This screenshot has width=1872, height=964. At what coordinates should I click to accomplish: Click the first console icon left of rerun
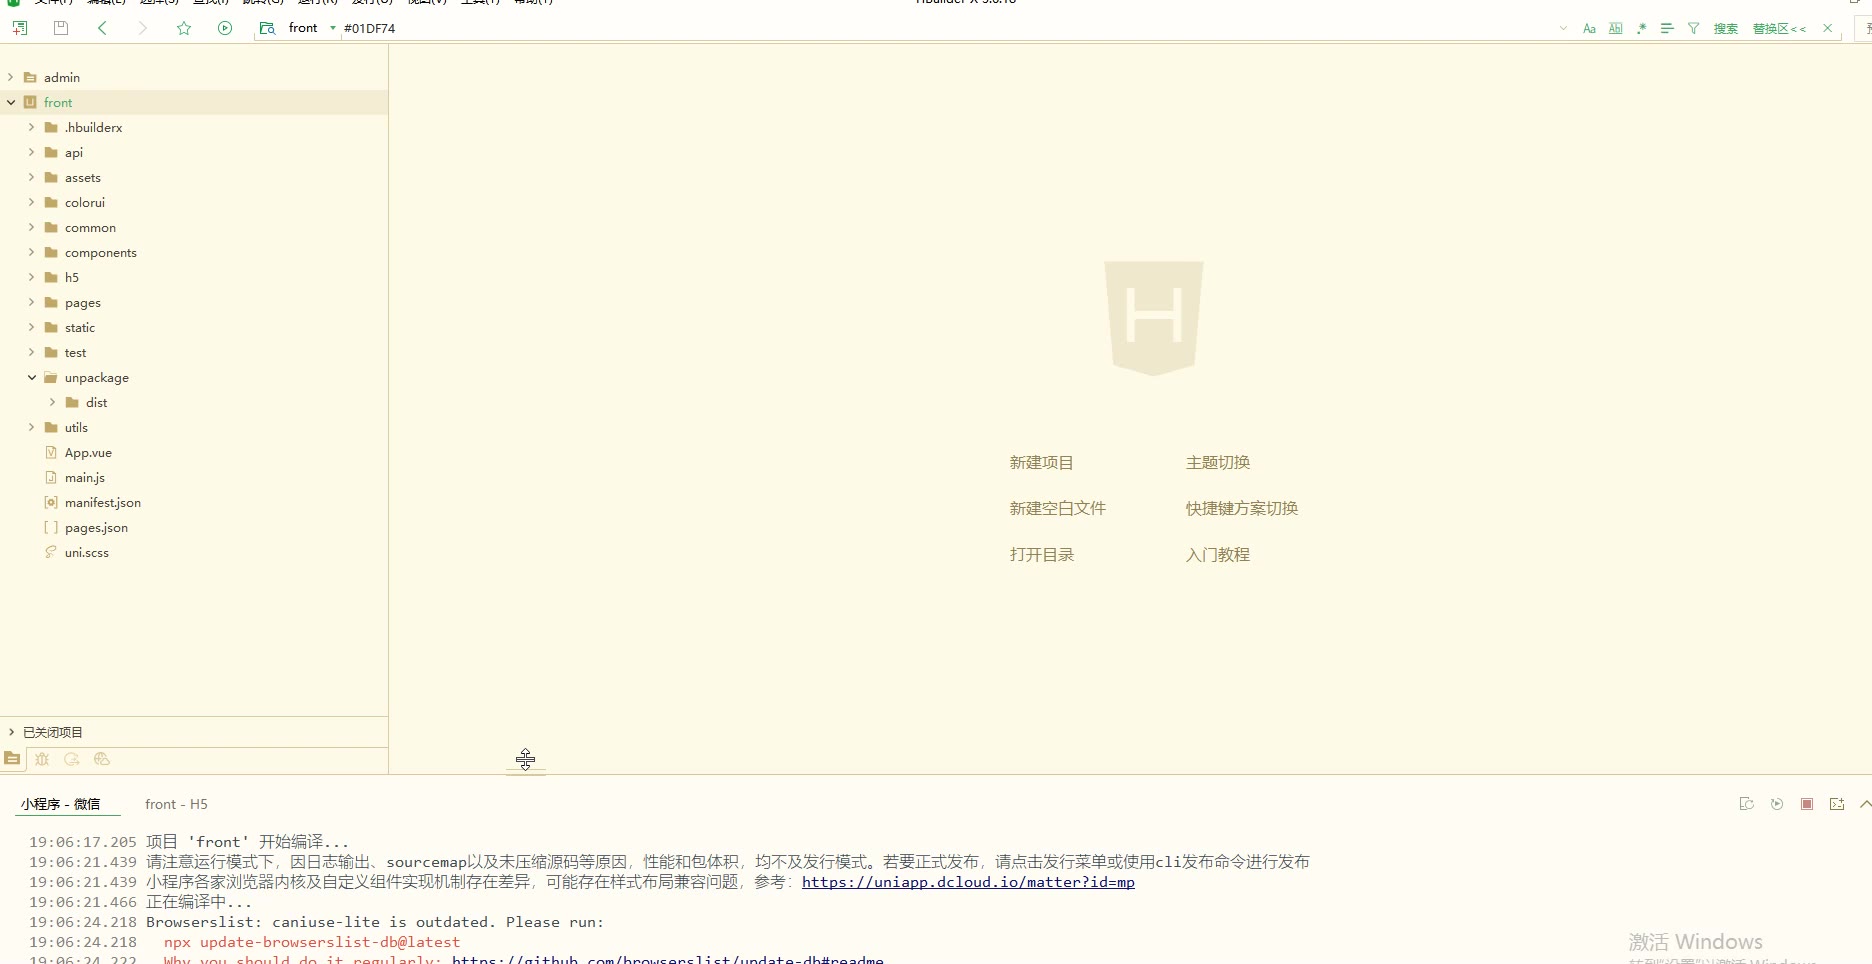pos(1747,804)
